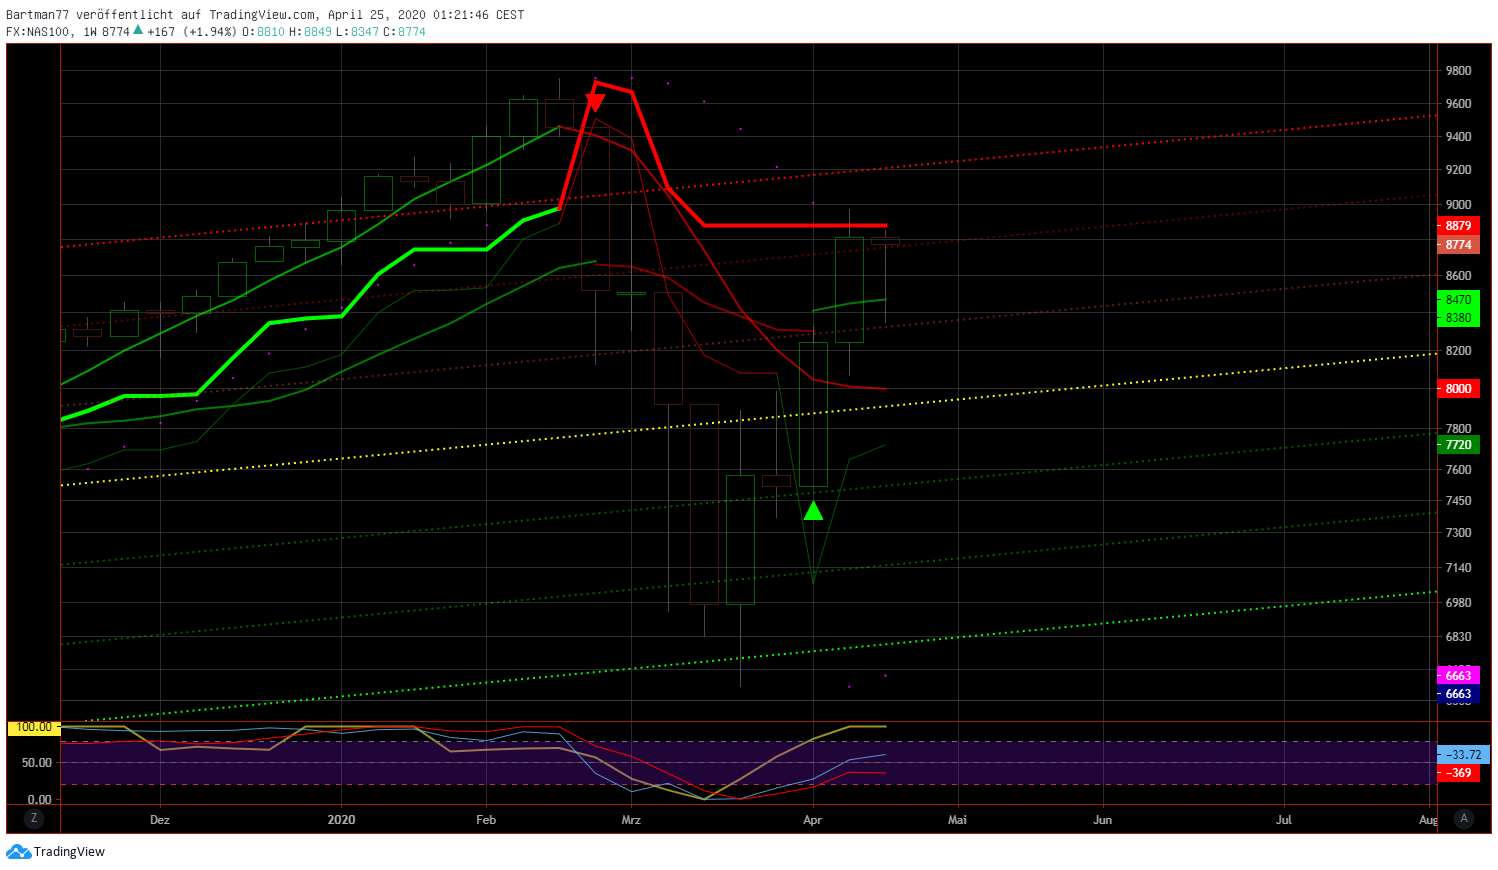This screenshot has height=870, width=1498.
Task: Select the green buy triangle marker on chart
Action: (x=813, y=511)
